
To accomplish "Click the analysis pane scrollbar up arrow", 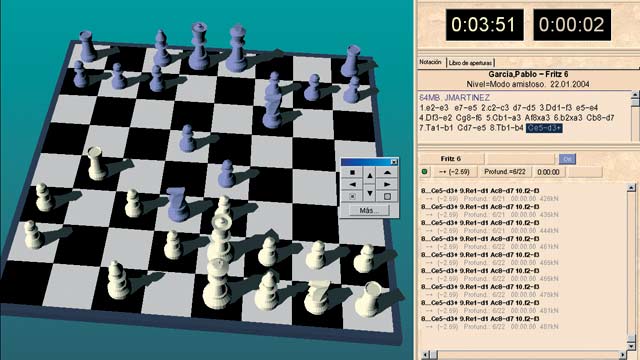I will (631, 188).
